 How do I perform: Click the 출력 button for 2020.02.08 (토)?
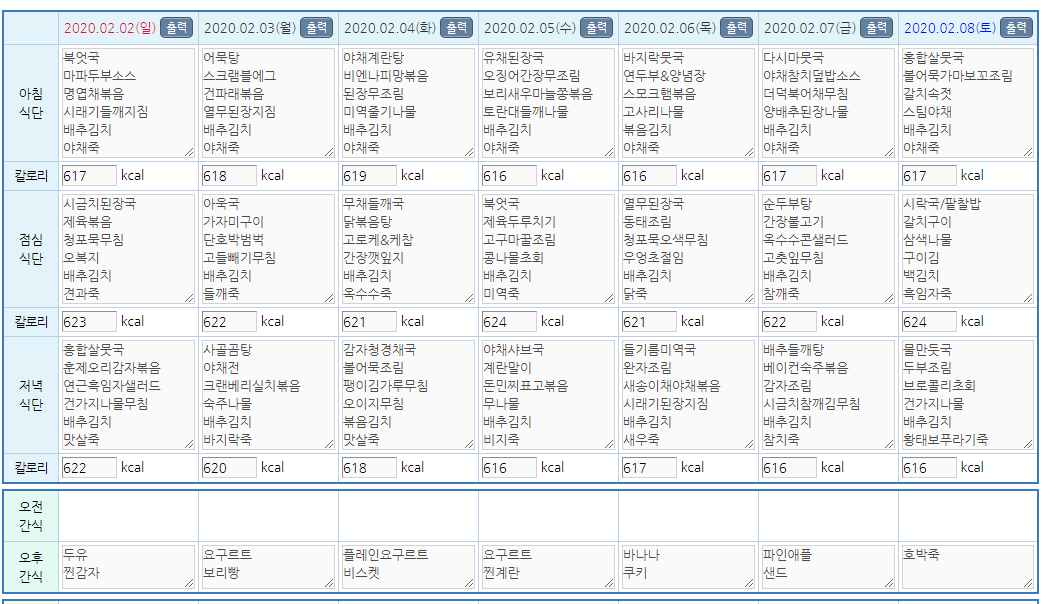(1016, 27)
